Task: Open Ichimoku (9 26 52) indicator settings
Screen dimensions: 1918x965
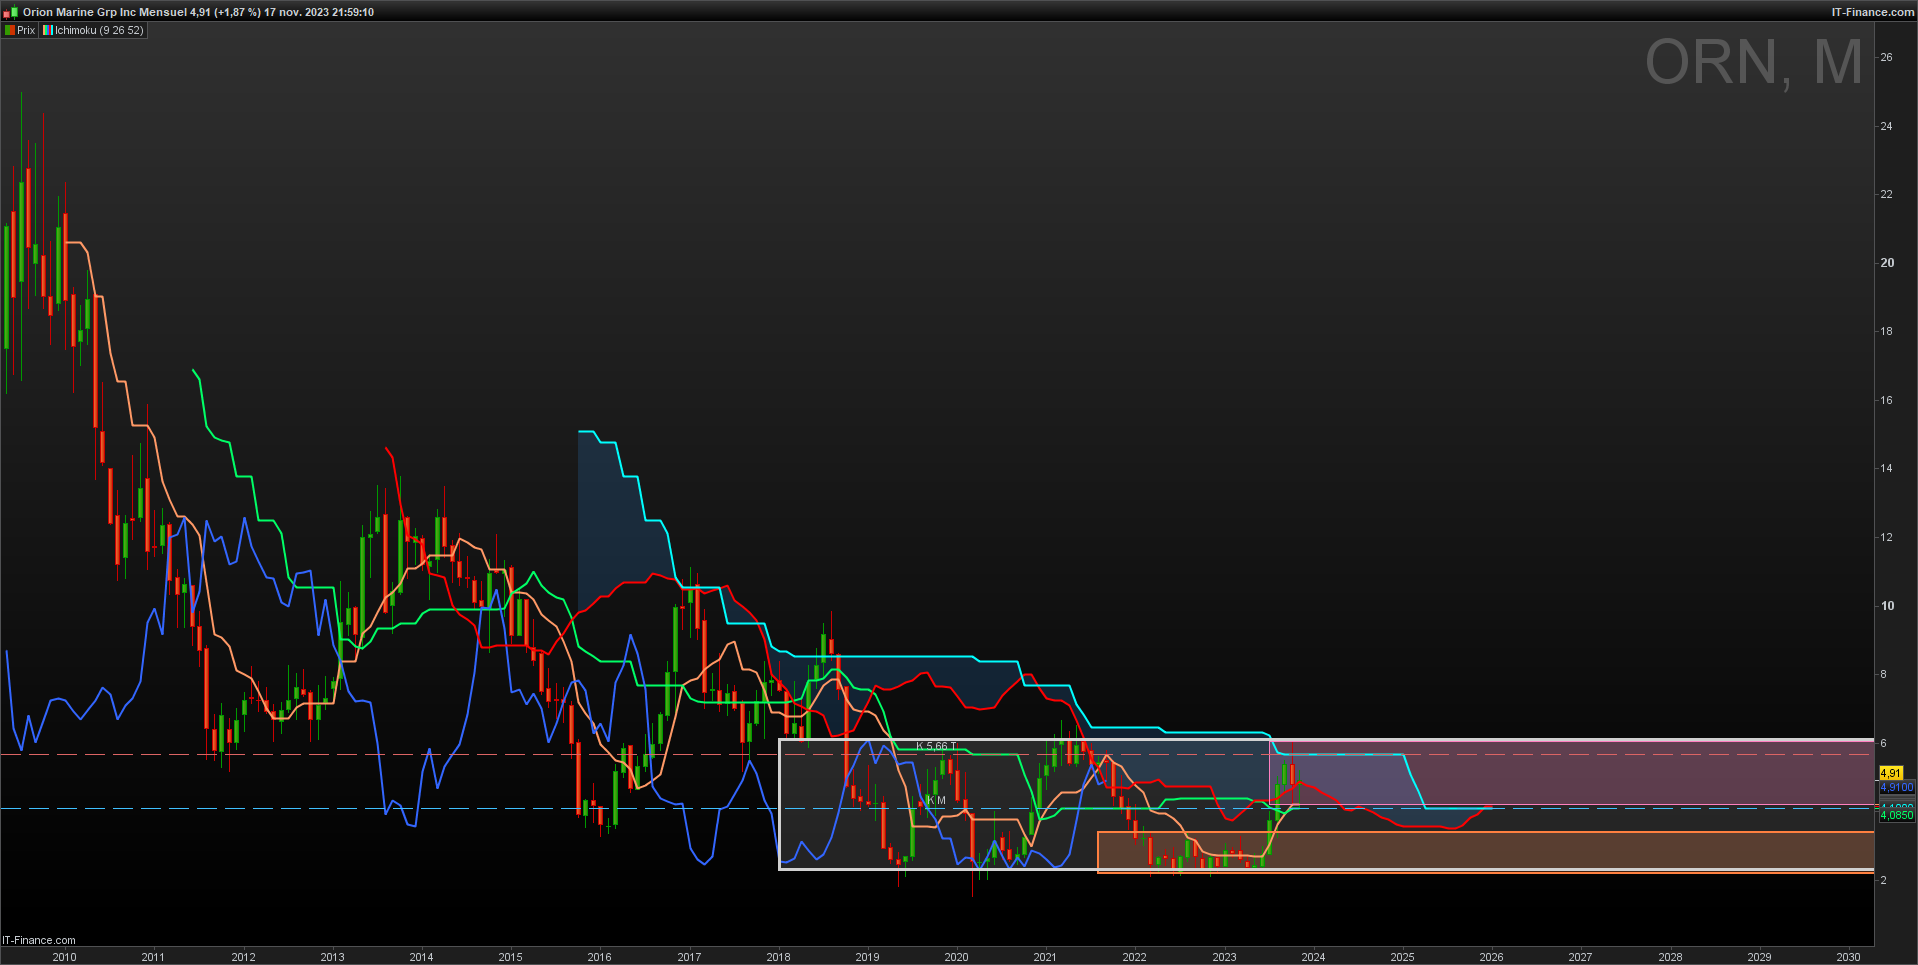Action: (x=99, y=30)
